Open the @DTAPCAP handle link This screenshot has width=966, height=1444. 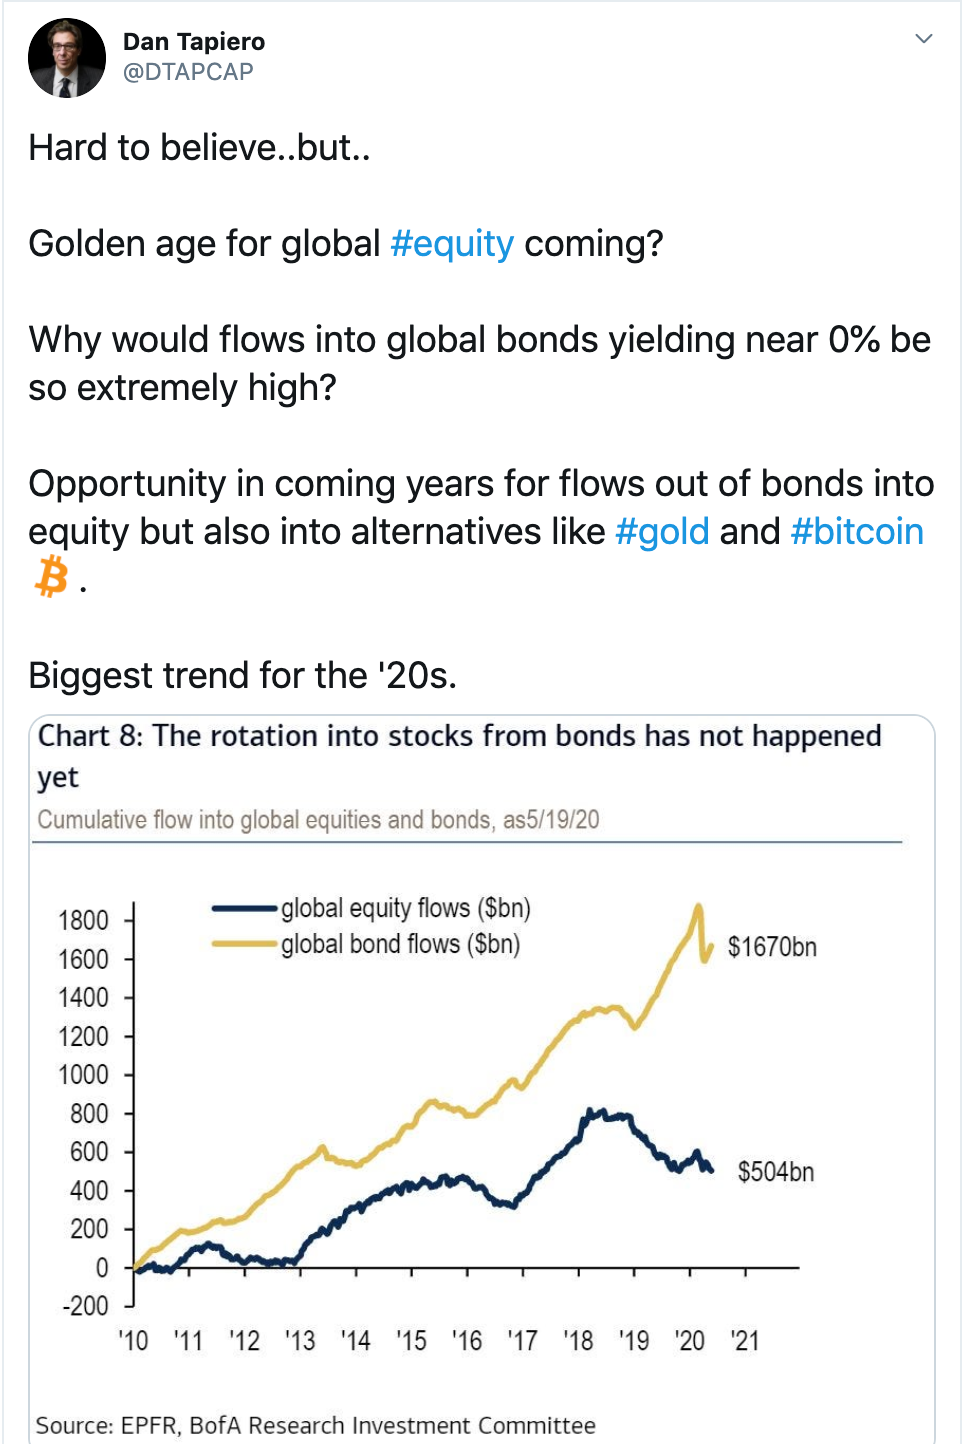[188, 72]
